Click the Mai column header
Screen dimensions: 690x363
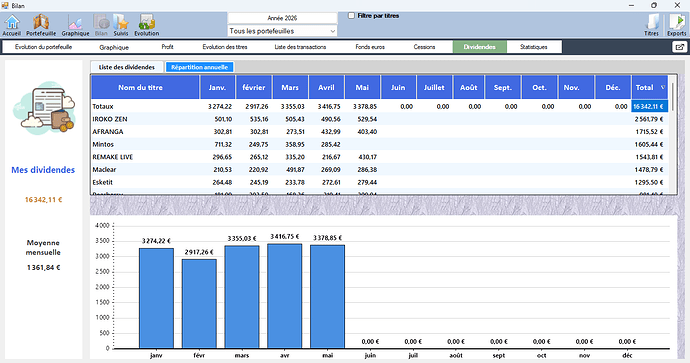pyautogui.click(x=363, y=87)
